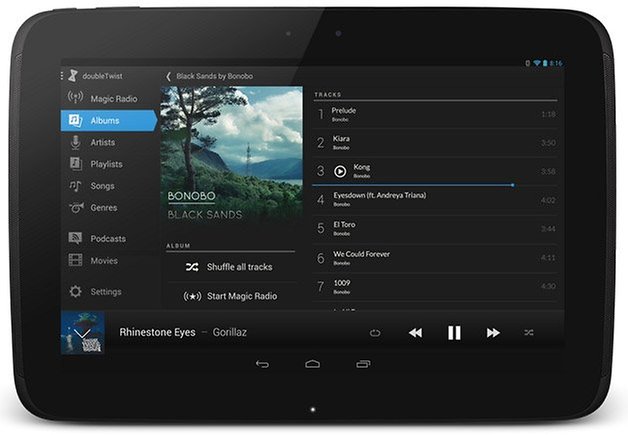Click the progress bar handle dot
628x435 pixels.
click(513, 185)
